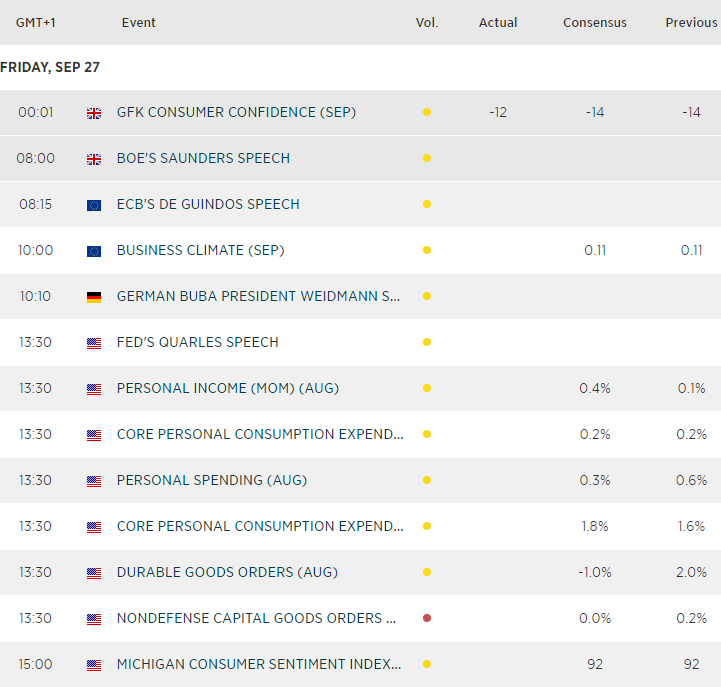Open the Personal Spending (Aug) event details
721x687 pixels.
[211, 480]
